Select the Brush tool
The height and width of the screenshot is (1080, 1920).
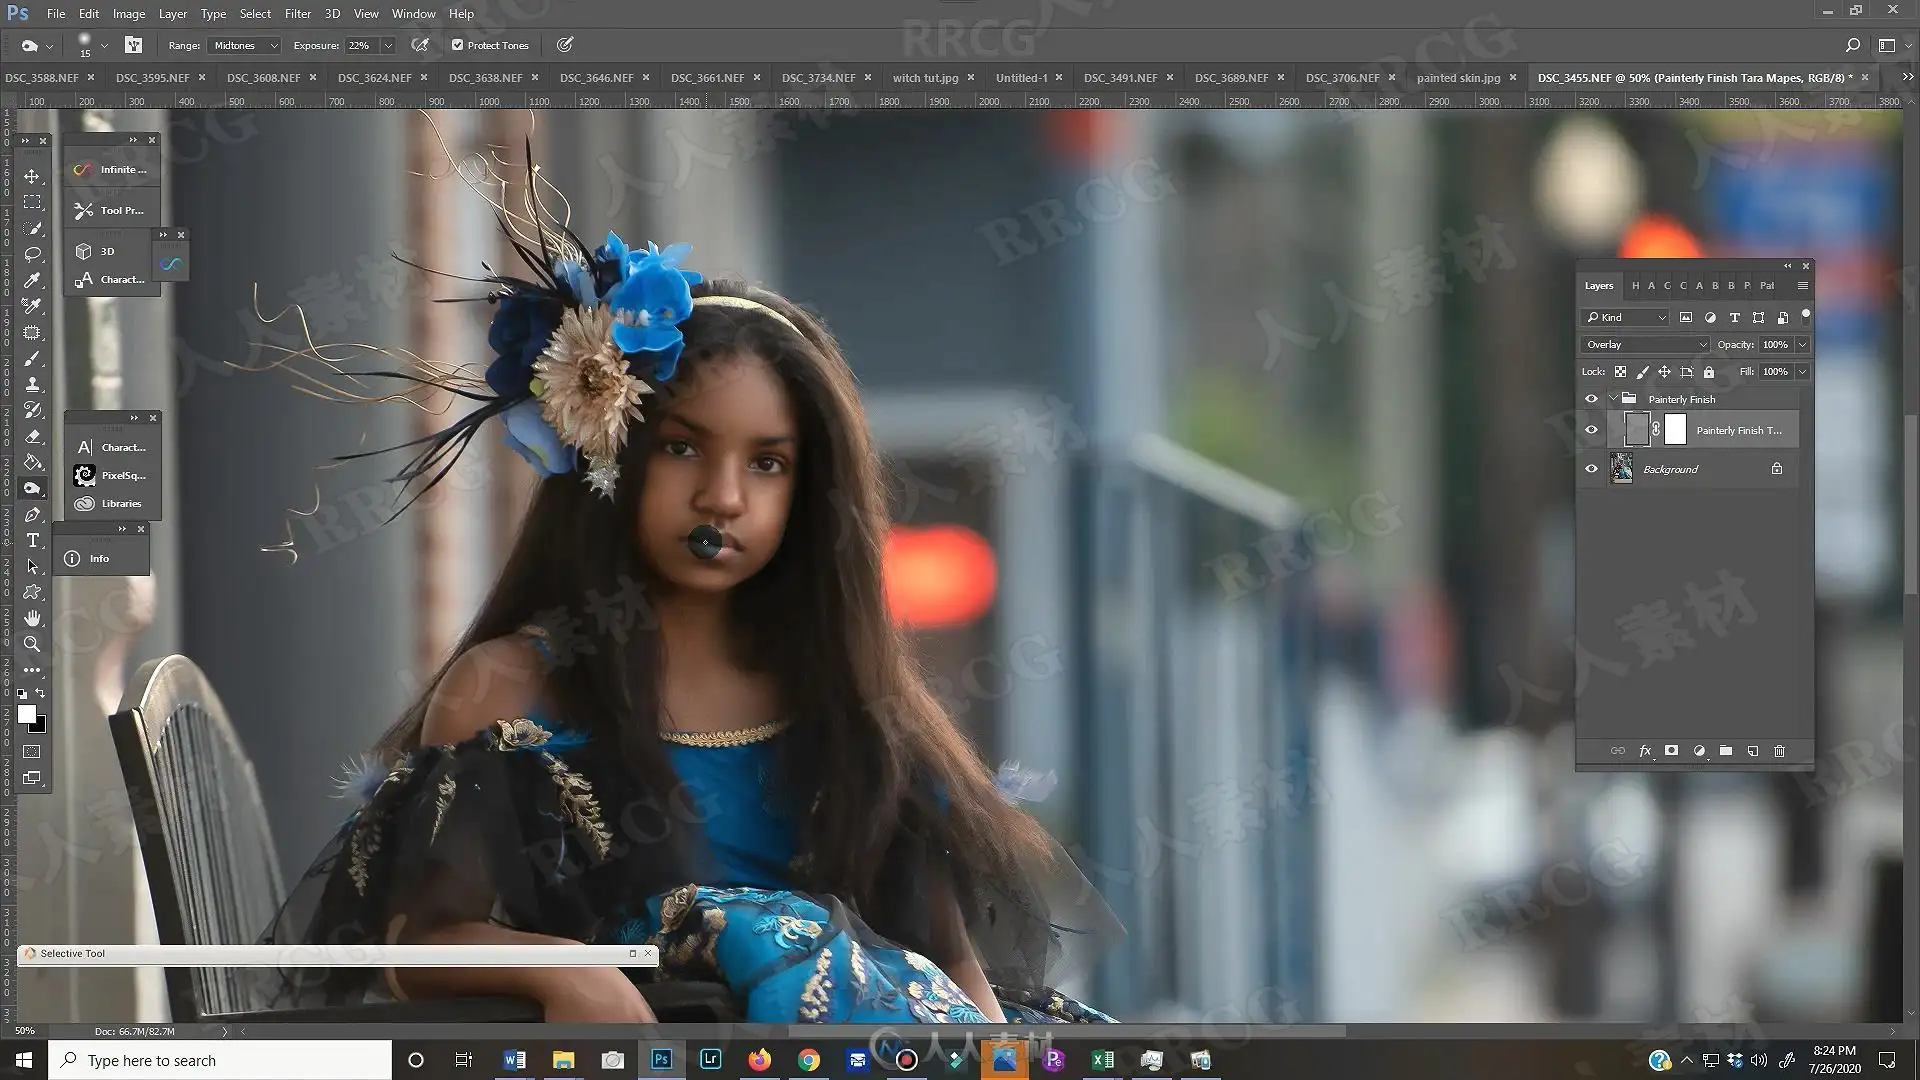[32, 358]
